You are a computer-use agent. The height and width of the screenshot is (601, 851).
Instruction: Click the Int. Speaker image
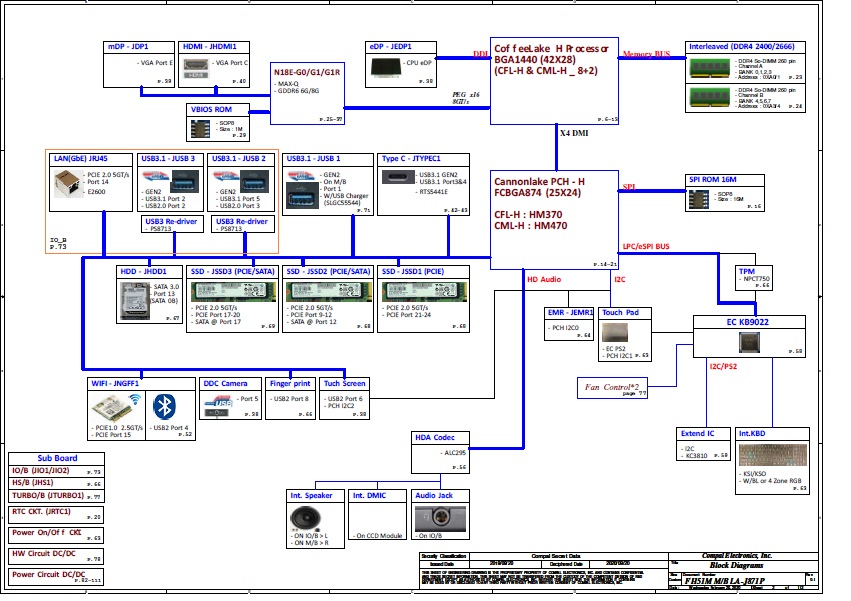point(306,518)
